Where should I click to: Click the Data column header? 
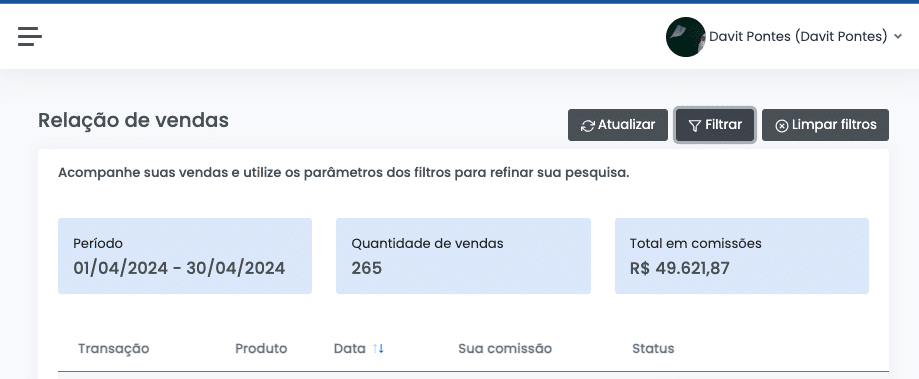pos(349,349)
